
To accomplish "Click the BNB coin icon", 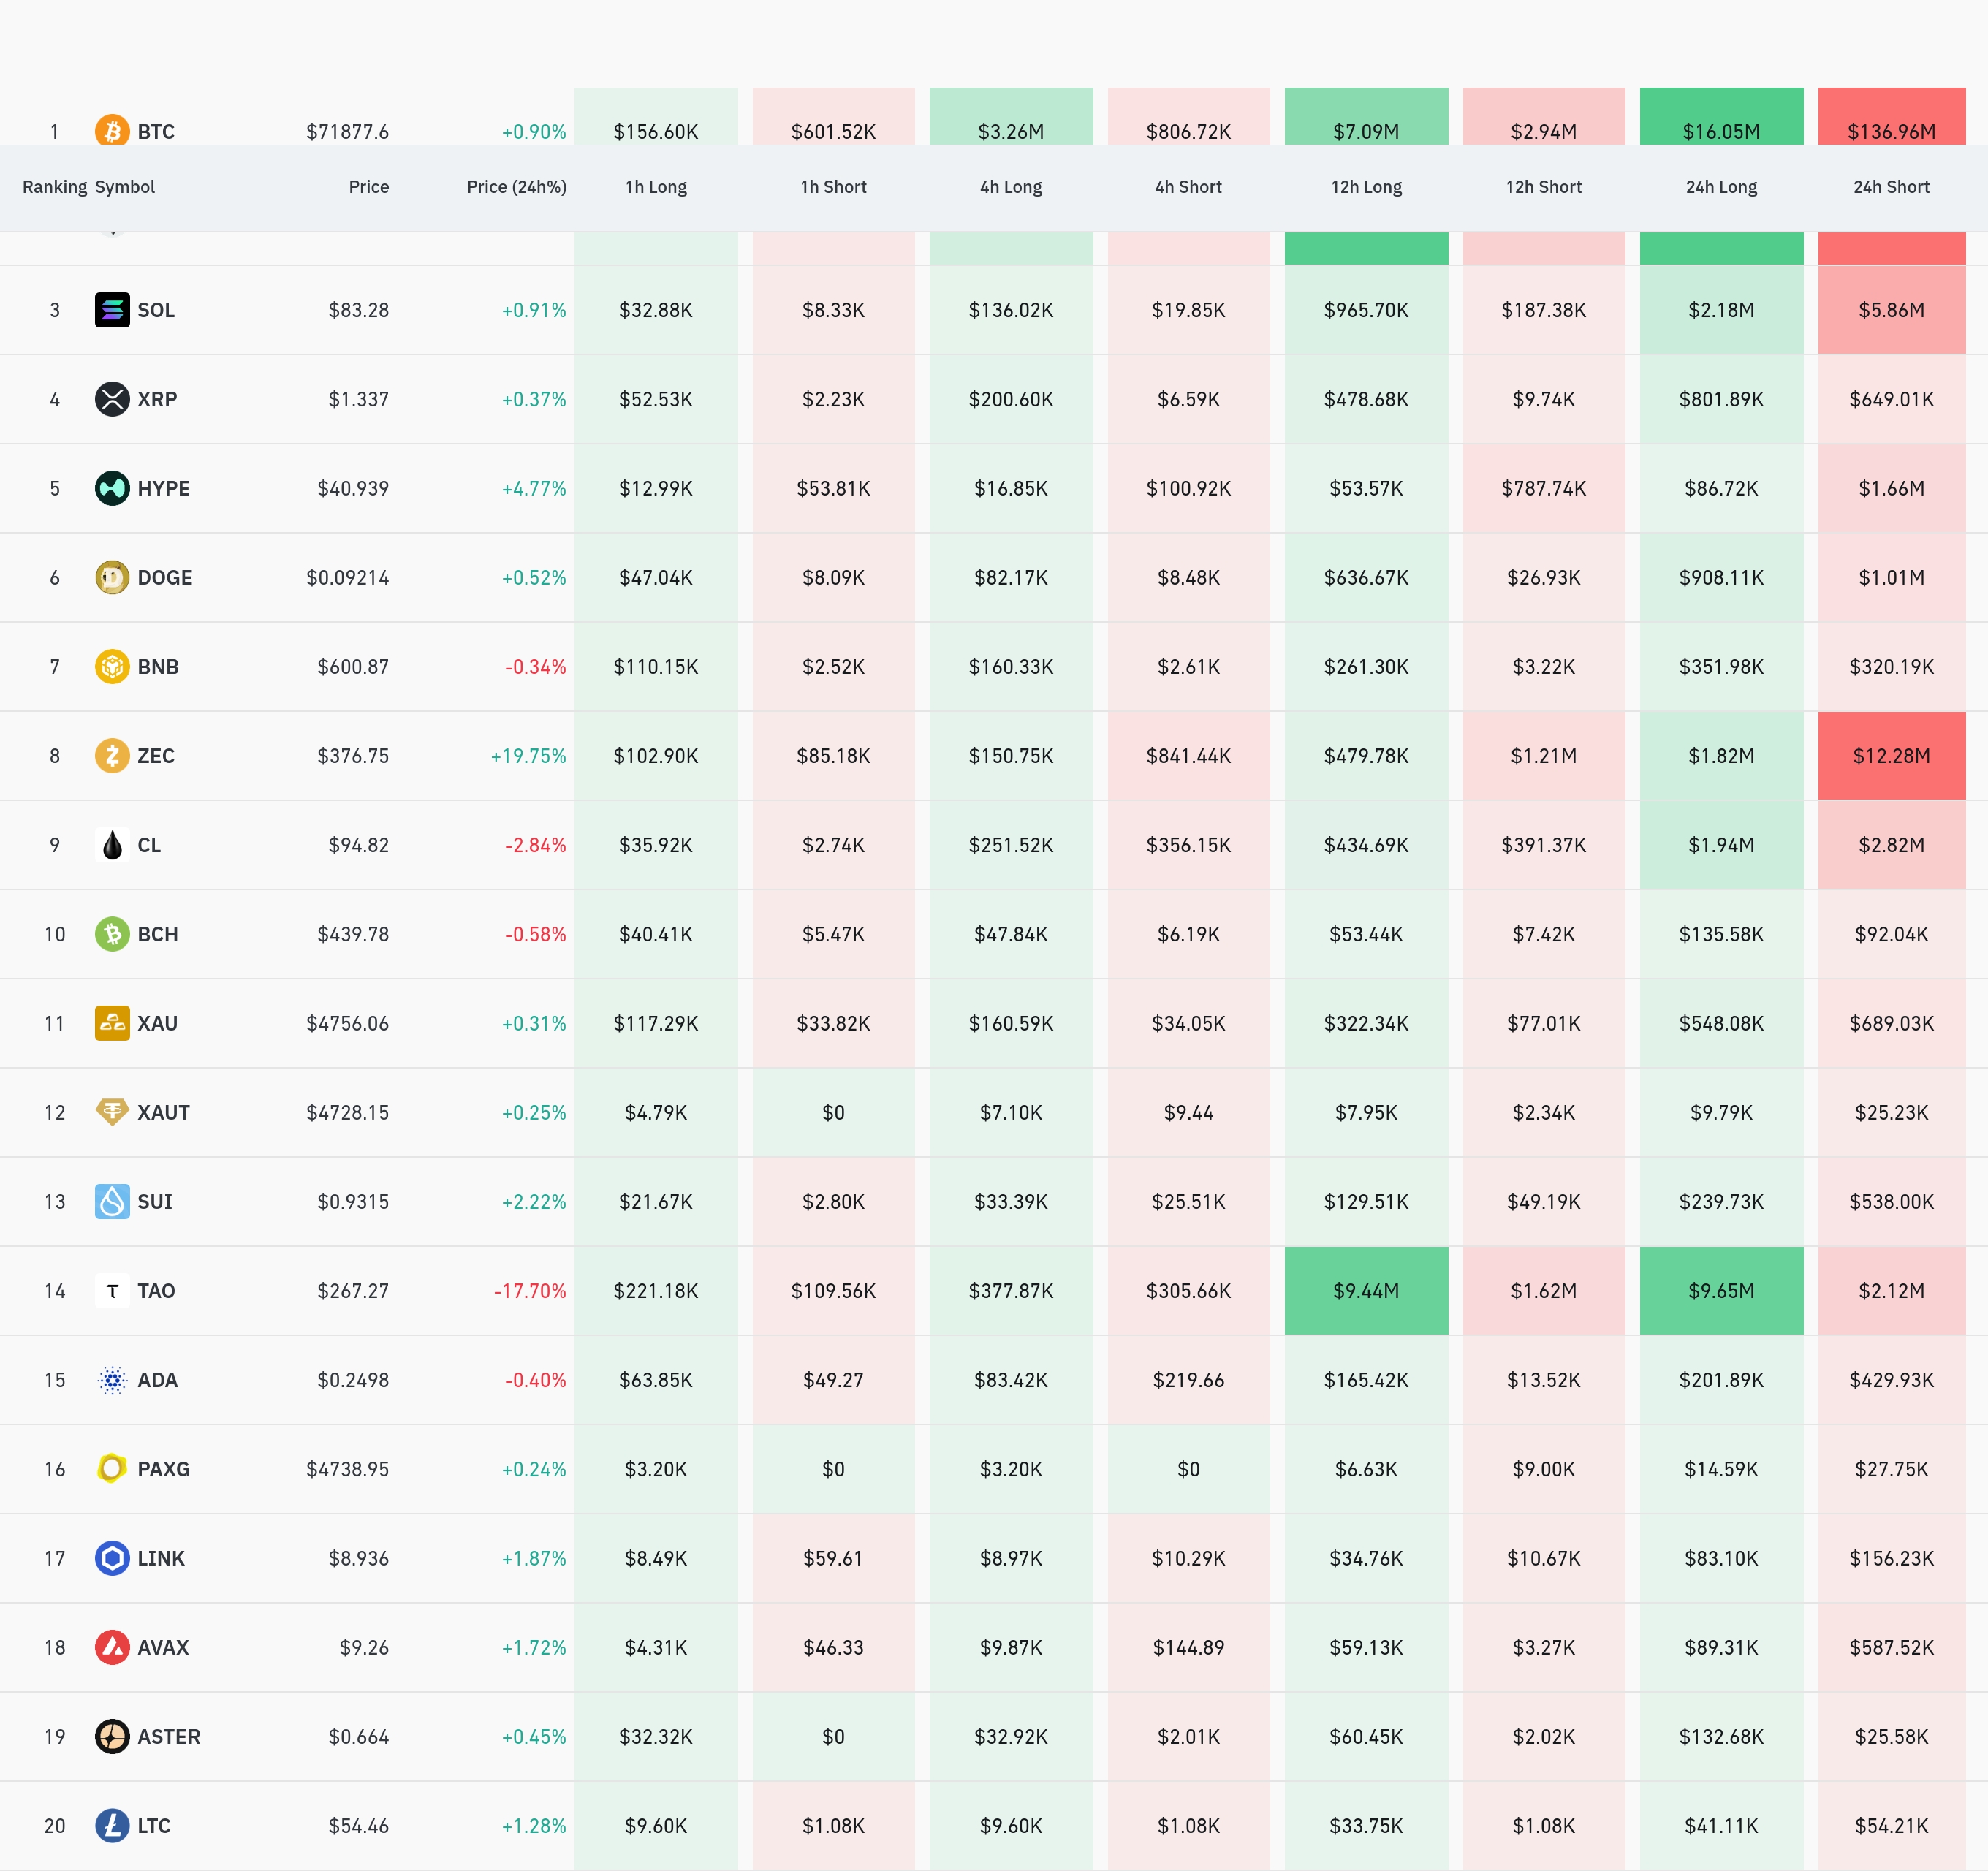I will pos(112,666).
